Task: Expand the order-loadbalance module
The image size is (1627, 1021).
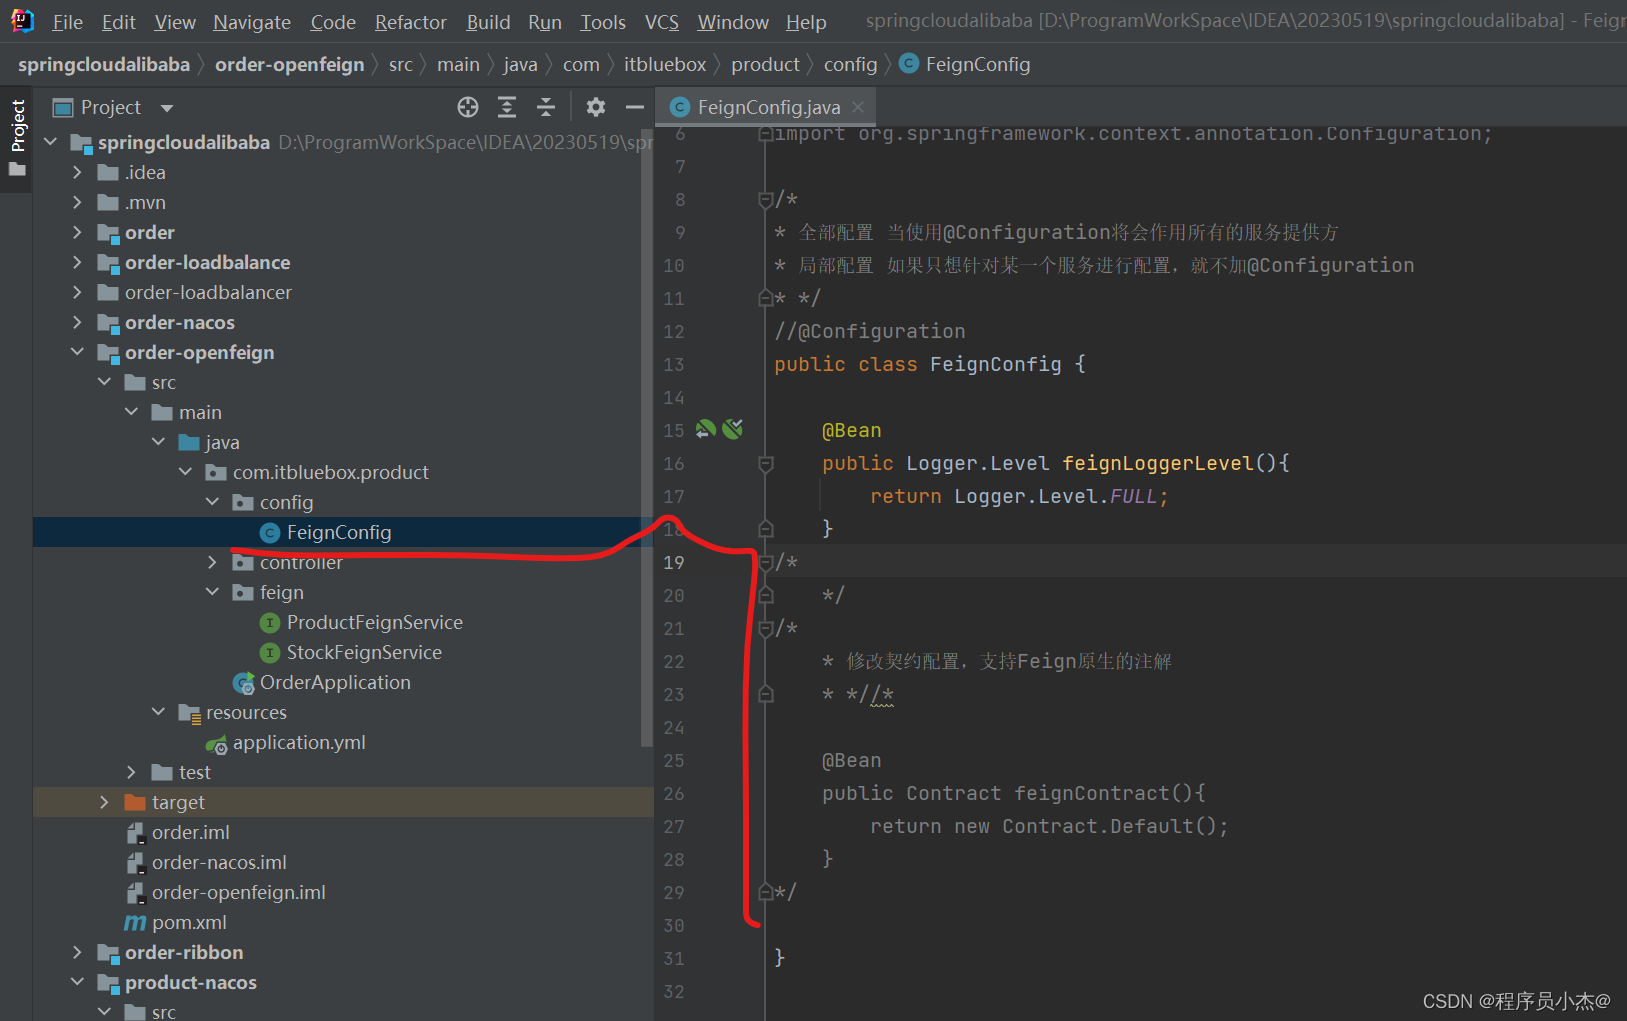Action: [77, 262]
